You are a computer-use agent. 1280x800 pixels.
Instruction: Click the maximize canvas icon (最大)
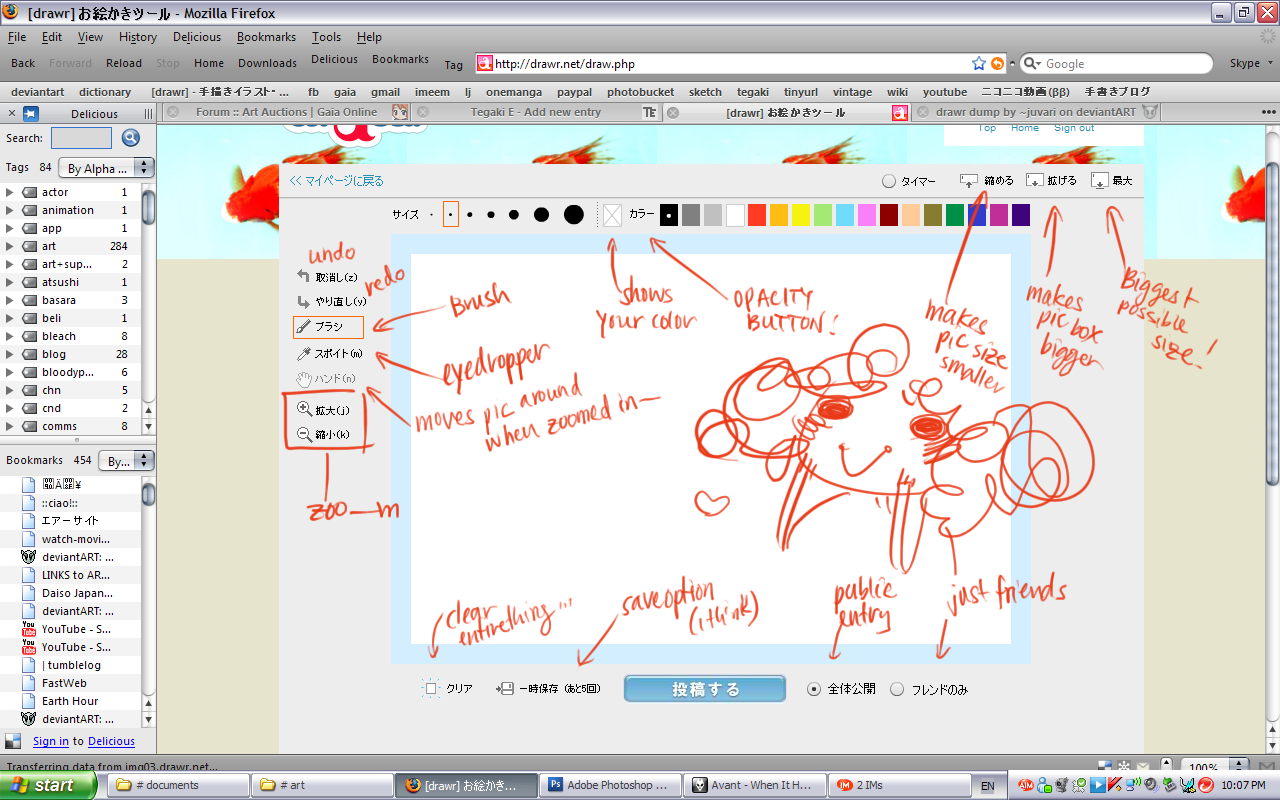click(x=1099, y=181)
